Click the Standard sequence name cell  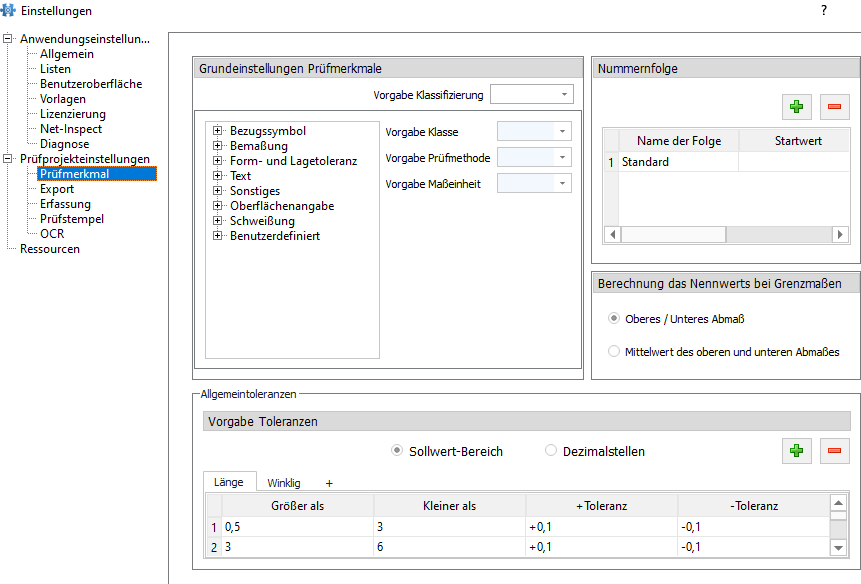tap(678, 162)
